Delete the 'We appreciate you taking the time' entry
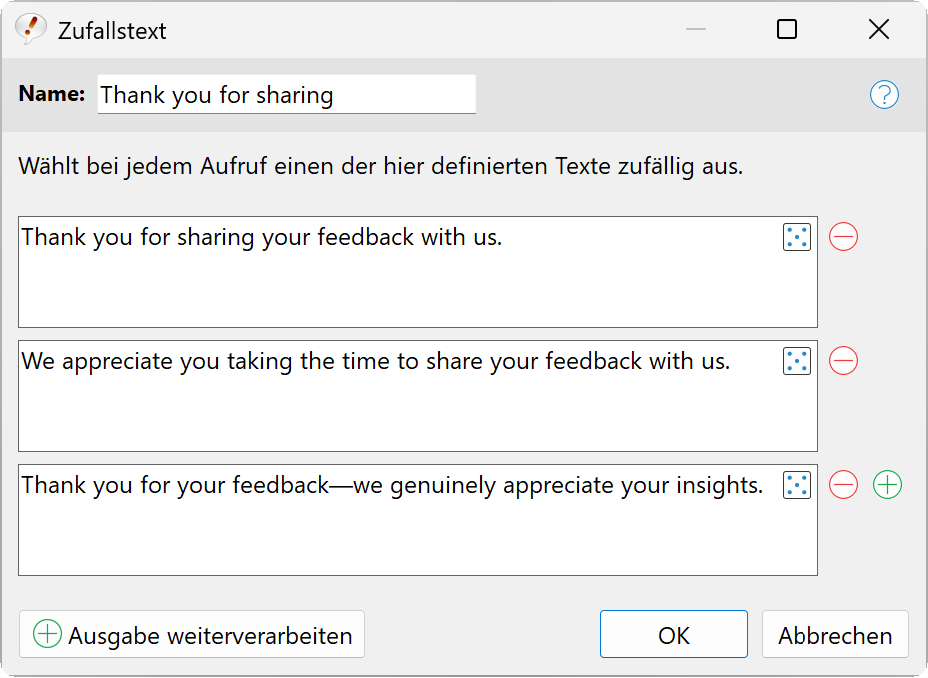The width and height of the screenshot is (928, 678). click(843, 361)
